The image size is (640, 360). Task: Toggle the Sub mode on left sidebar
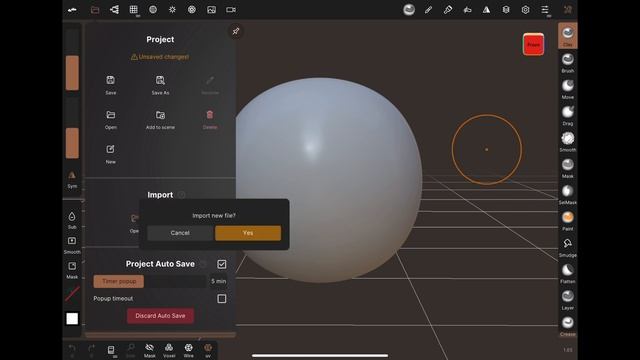click(x=72, y=220)
